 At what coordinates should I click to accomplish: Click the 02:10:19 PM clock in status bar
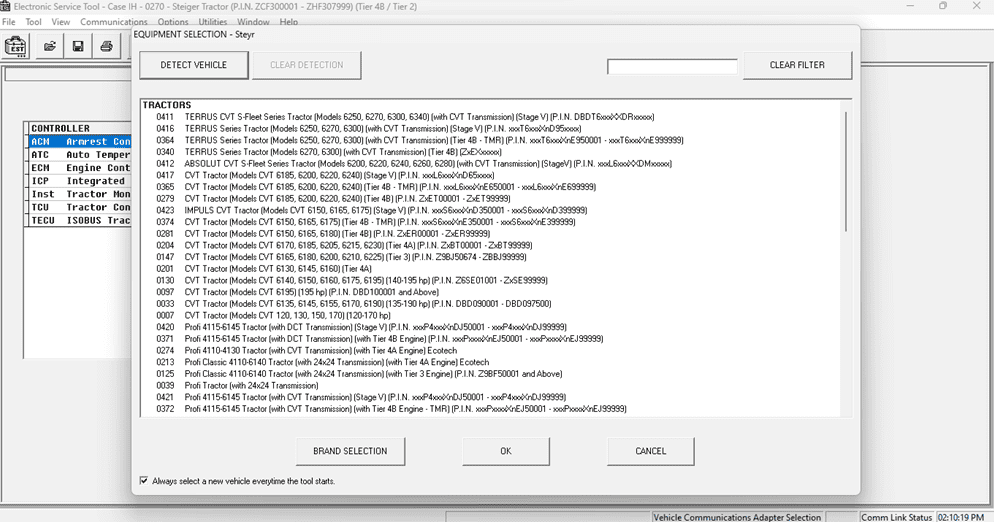pyautogui.click(x=960, y=517)
